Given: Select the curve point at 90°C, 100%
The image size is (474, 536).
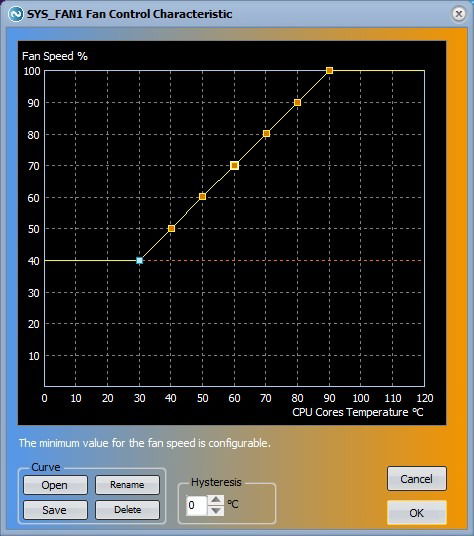Looking at the screenshot, I should point(329,70).
